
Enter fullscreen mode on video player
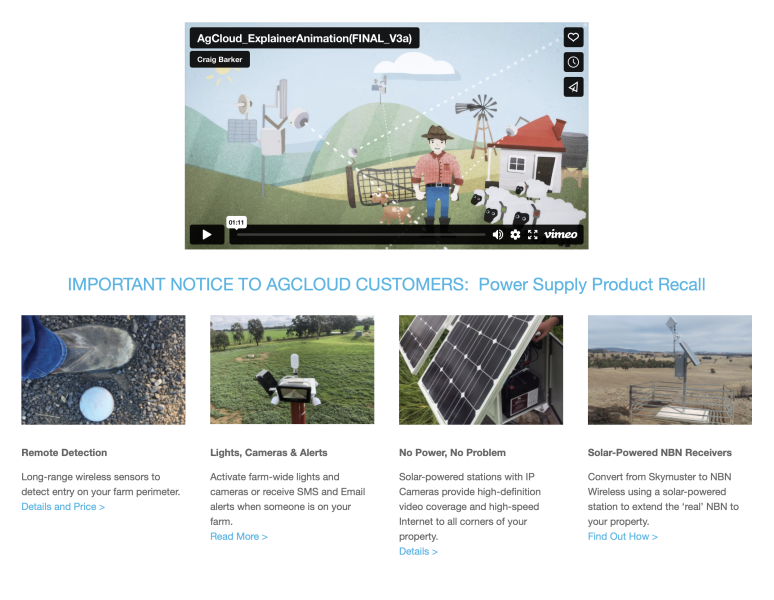[533, 235]
